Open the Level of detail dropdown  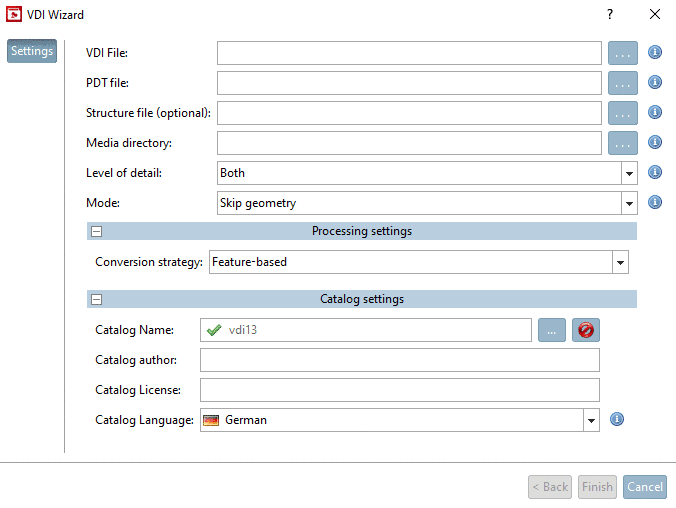[x=628, y=173]
